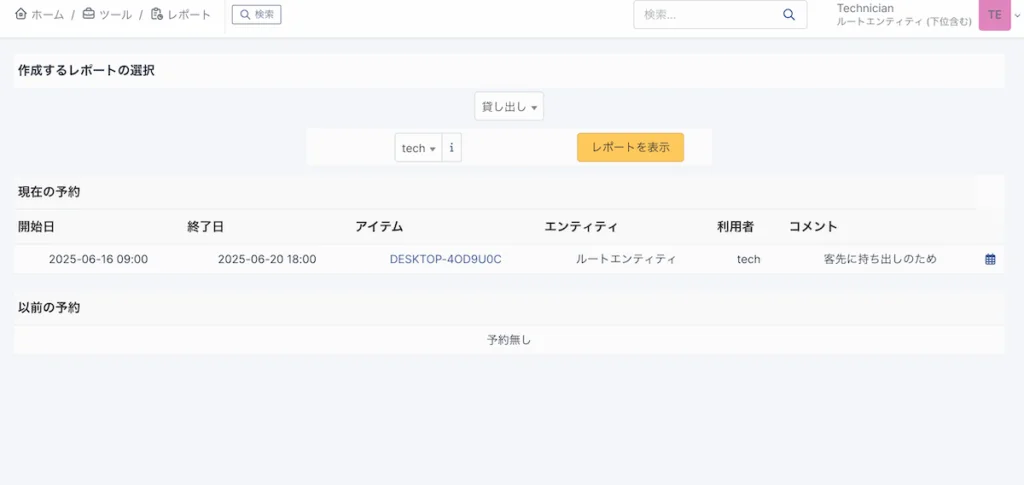The width and height of the screenshot is (1024, 485).
Task: Open the TE user avatar menu
Action: click(995, 15)
